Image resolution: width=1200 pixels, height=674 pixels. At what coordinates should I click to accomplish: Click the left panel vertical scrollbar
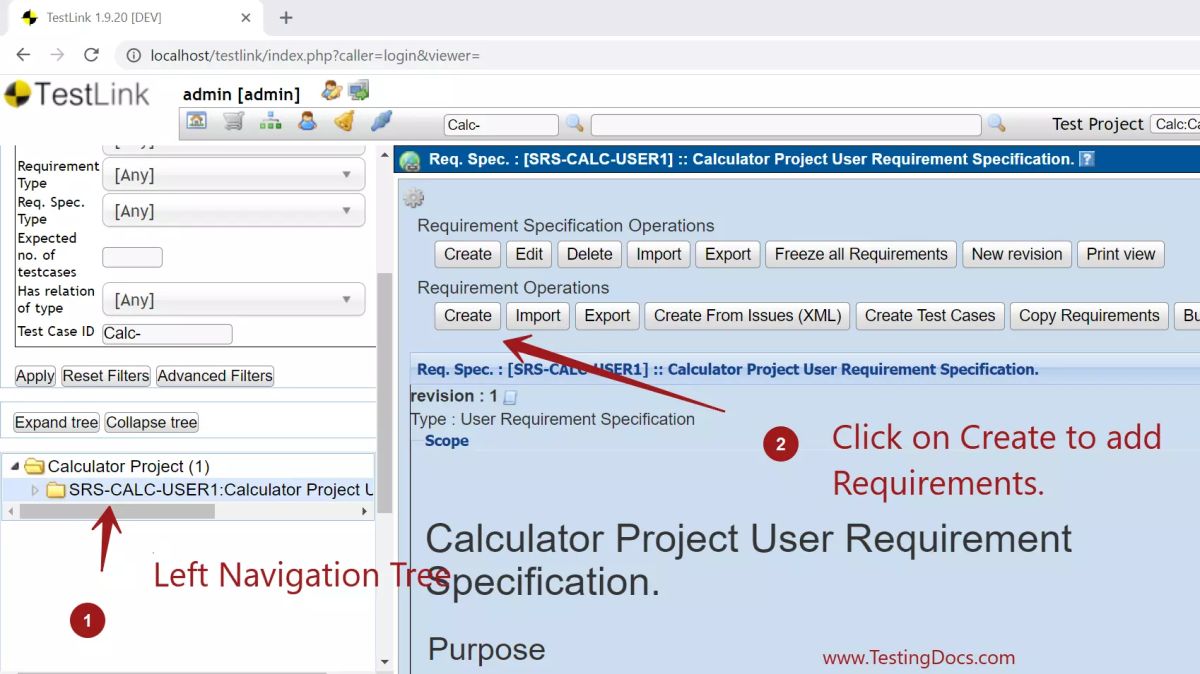(x=385, y=395)
